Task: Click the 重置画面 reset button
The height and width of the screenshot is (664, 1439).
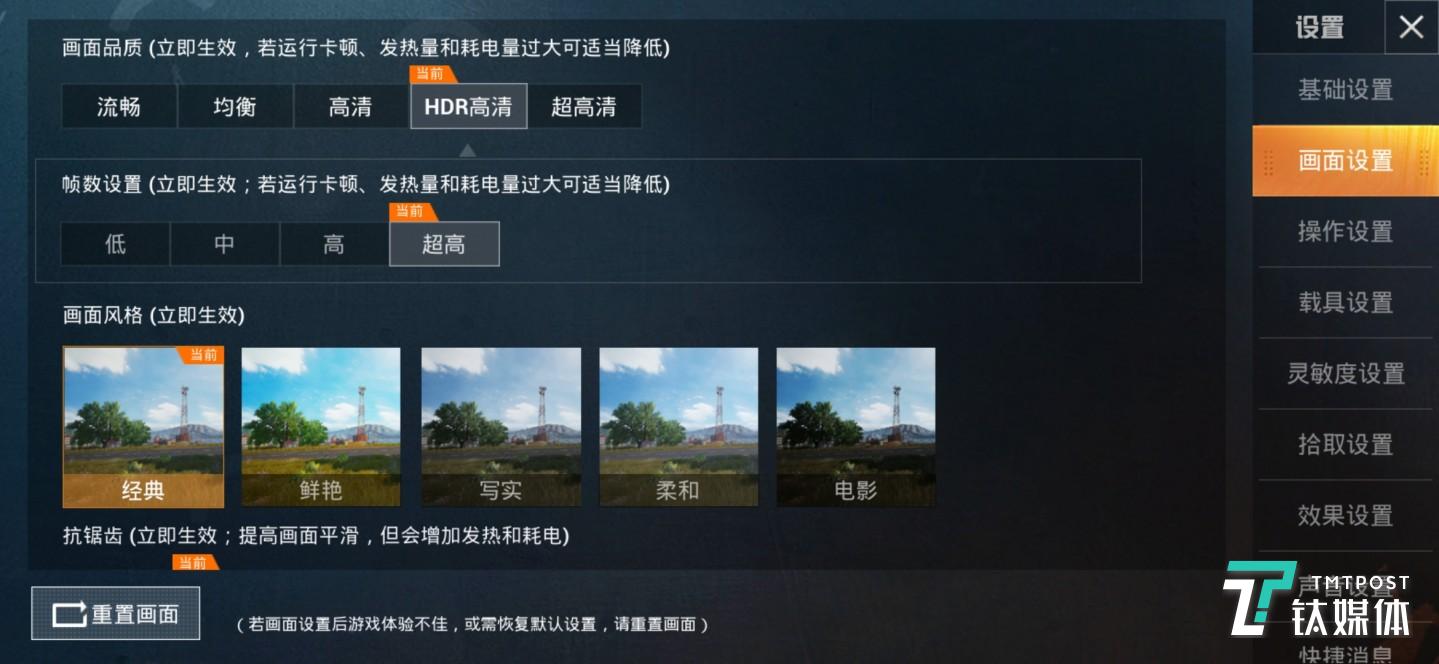Action: click(x=116, y=613)
